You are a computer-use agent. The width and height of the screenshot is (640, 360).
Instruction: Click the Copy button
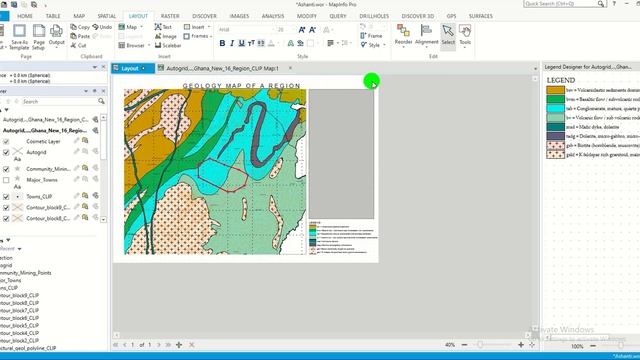coord(80,27)
